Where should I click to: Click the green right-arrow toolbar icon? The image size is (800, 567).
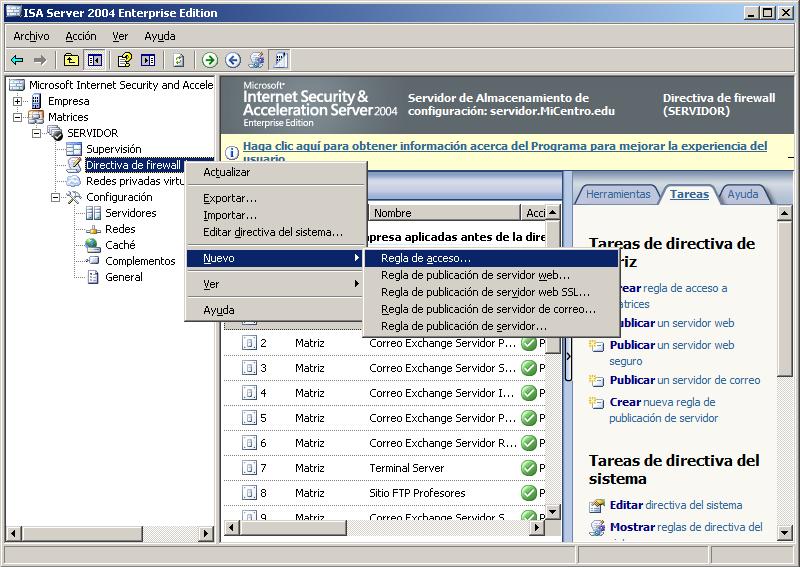210,60
